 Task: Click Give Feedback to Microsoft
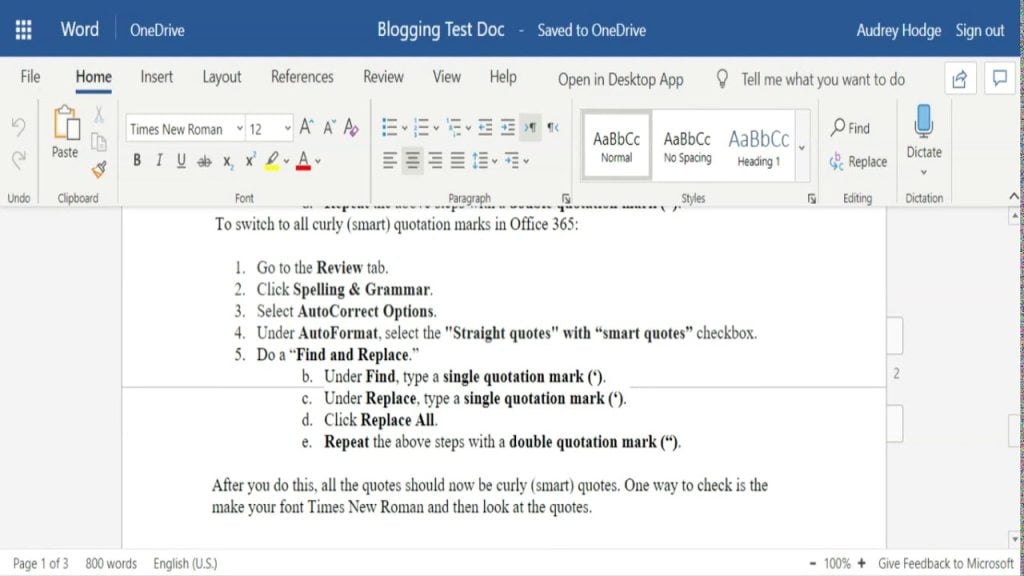(946, 563)
